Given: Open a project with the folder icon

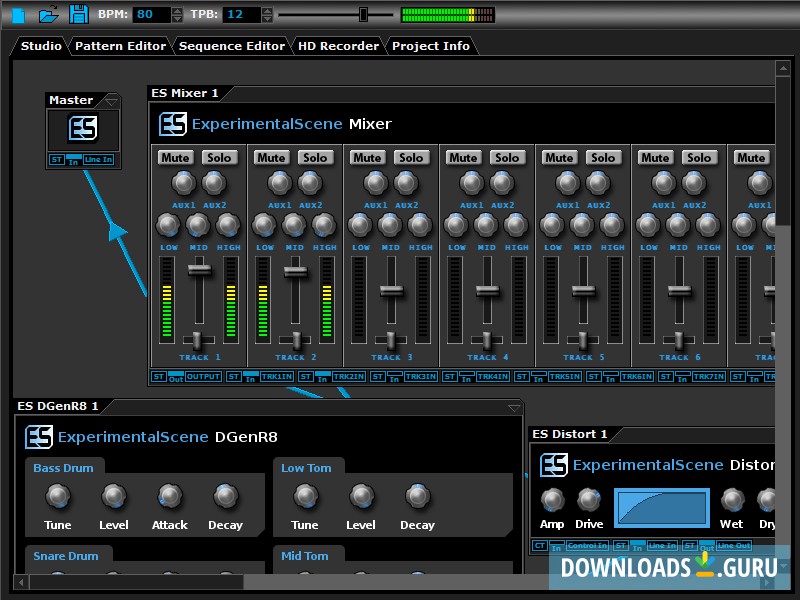Looking at the screenshot, I should (x=48, y=15).
